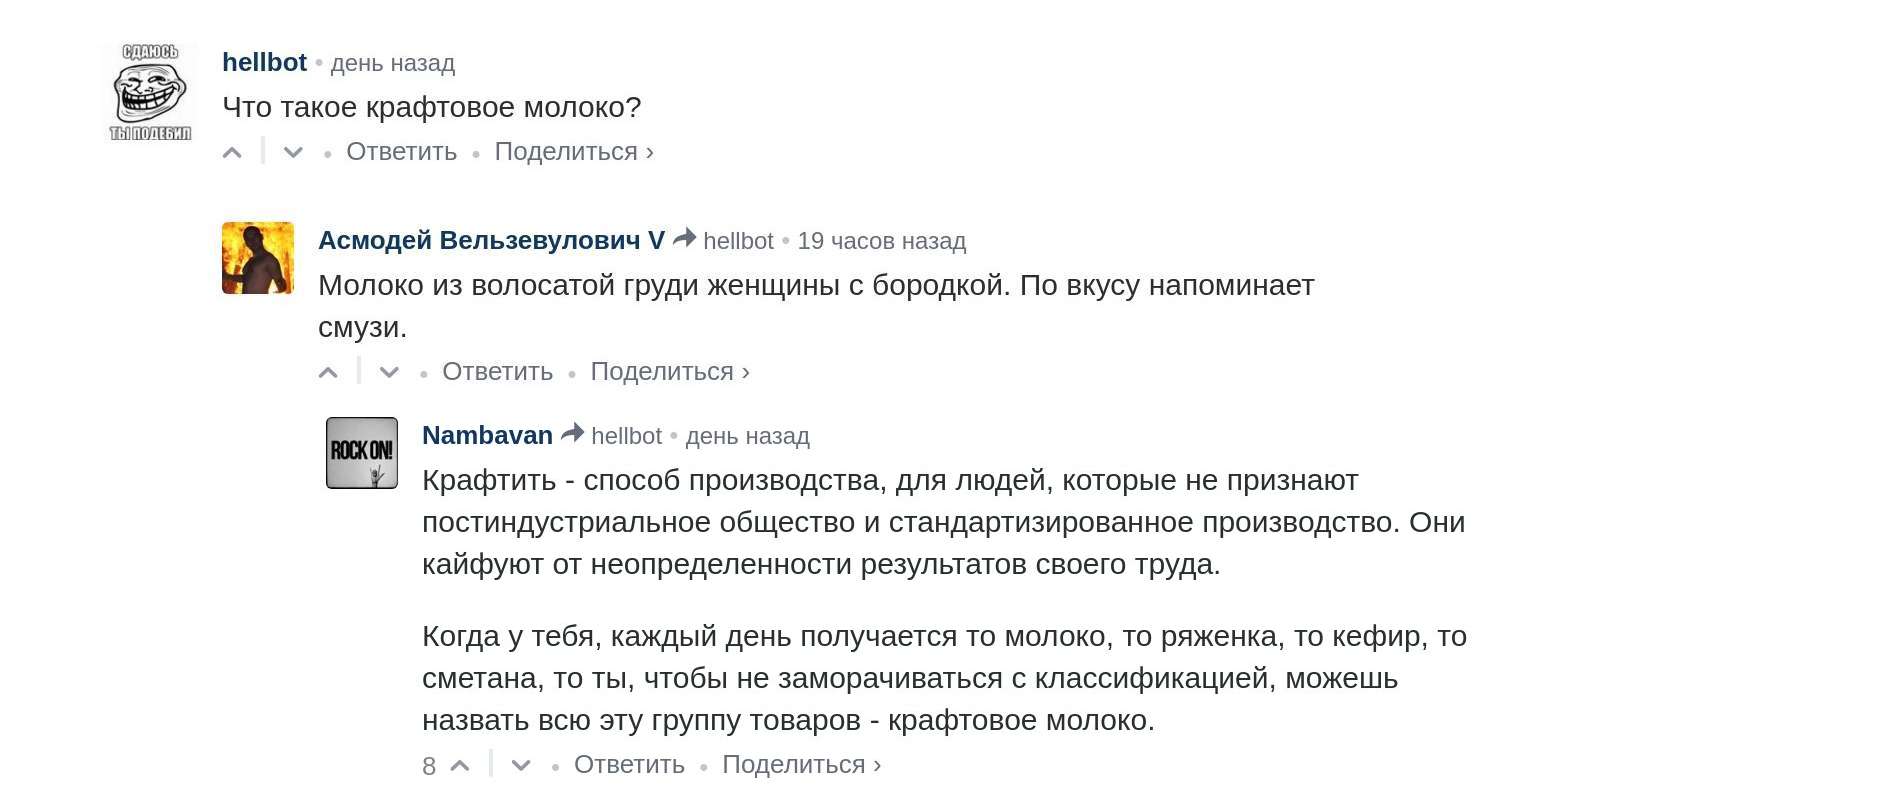Open '19 часов назад' timestamp permalink
Viewport: 1902px width, 806px height.
point(882,241)
